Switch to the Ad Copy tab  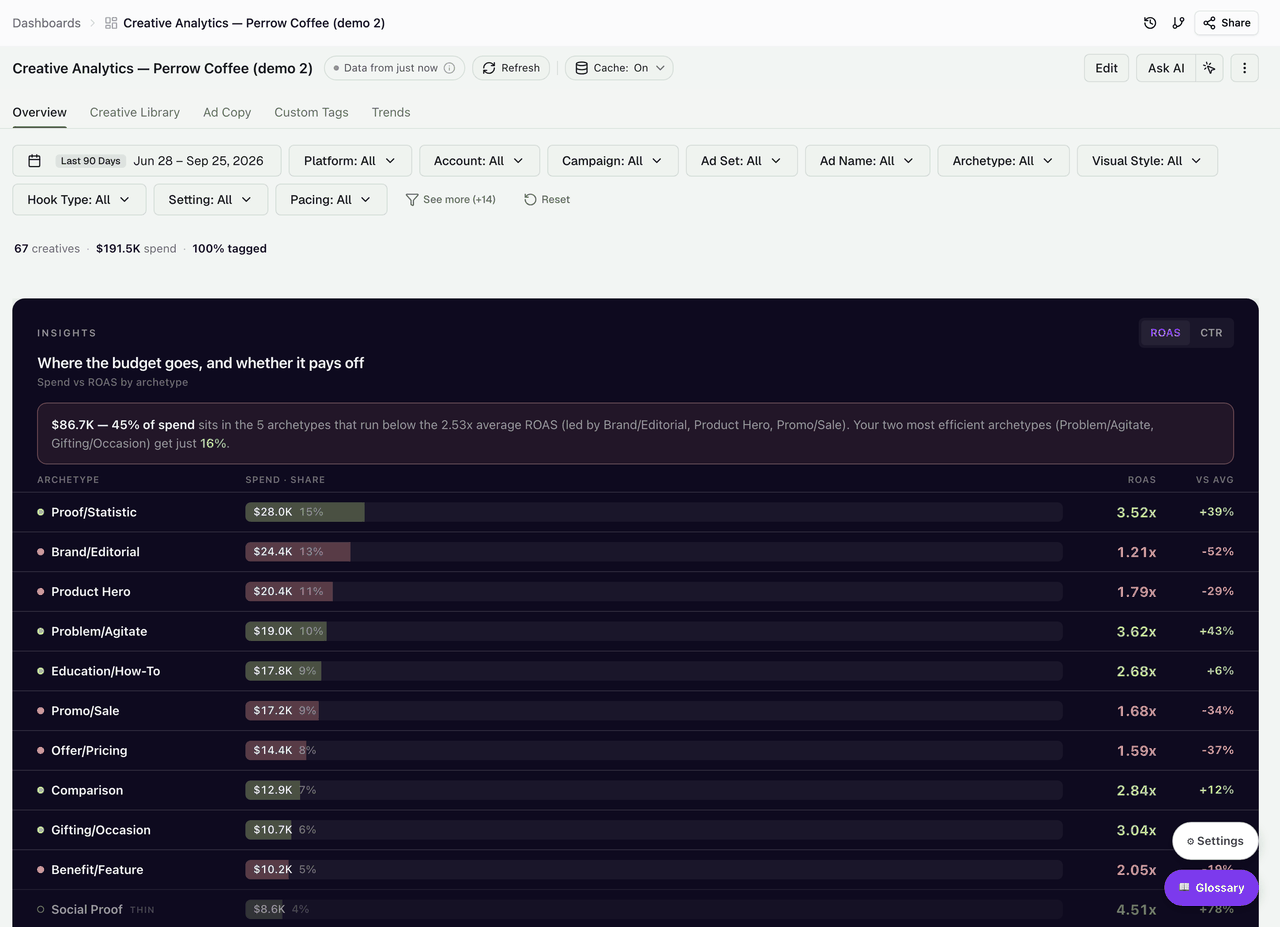point(227,112)
